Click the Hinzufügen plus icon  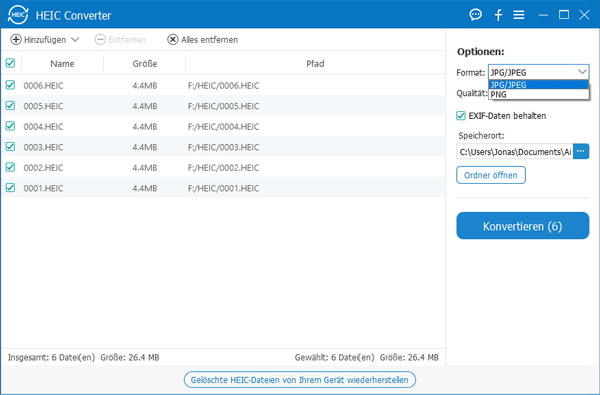tap(16, 39)
